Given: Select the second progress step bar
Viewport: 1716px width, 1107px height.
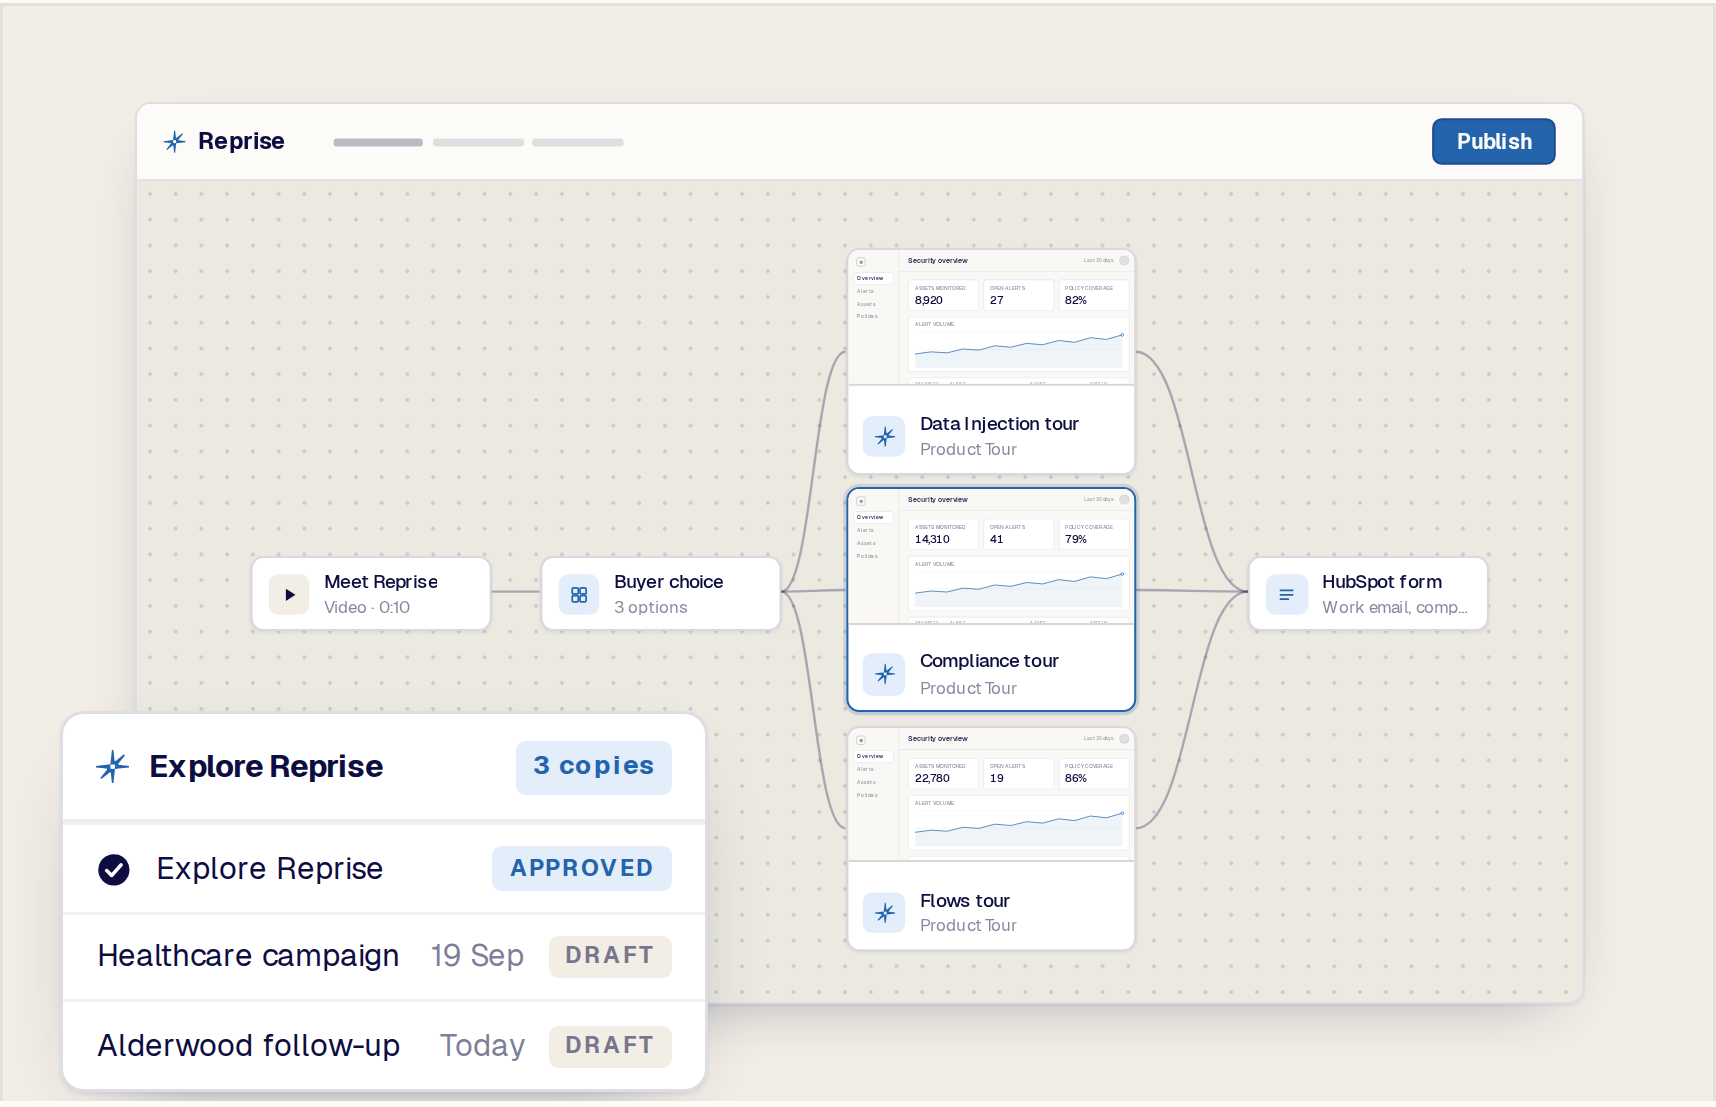Looking at the screenshot, I should click(x=478, y=142).
